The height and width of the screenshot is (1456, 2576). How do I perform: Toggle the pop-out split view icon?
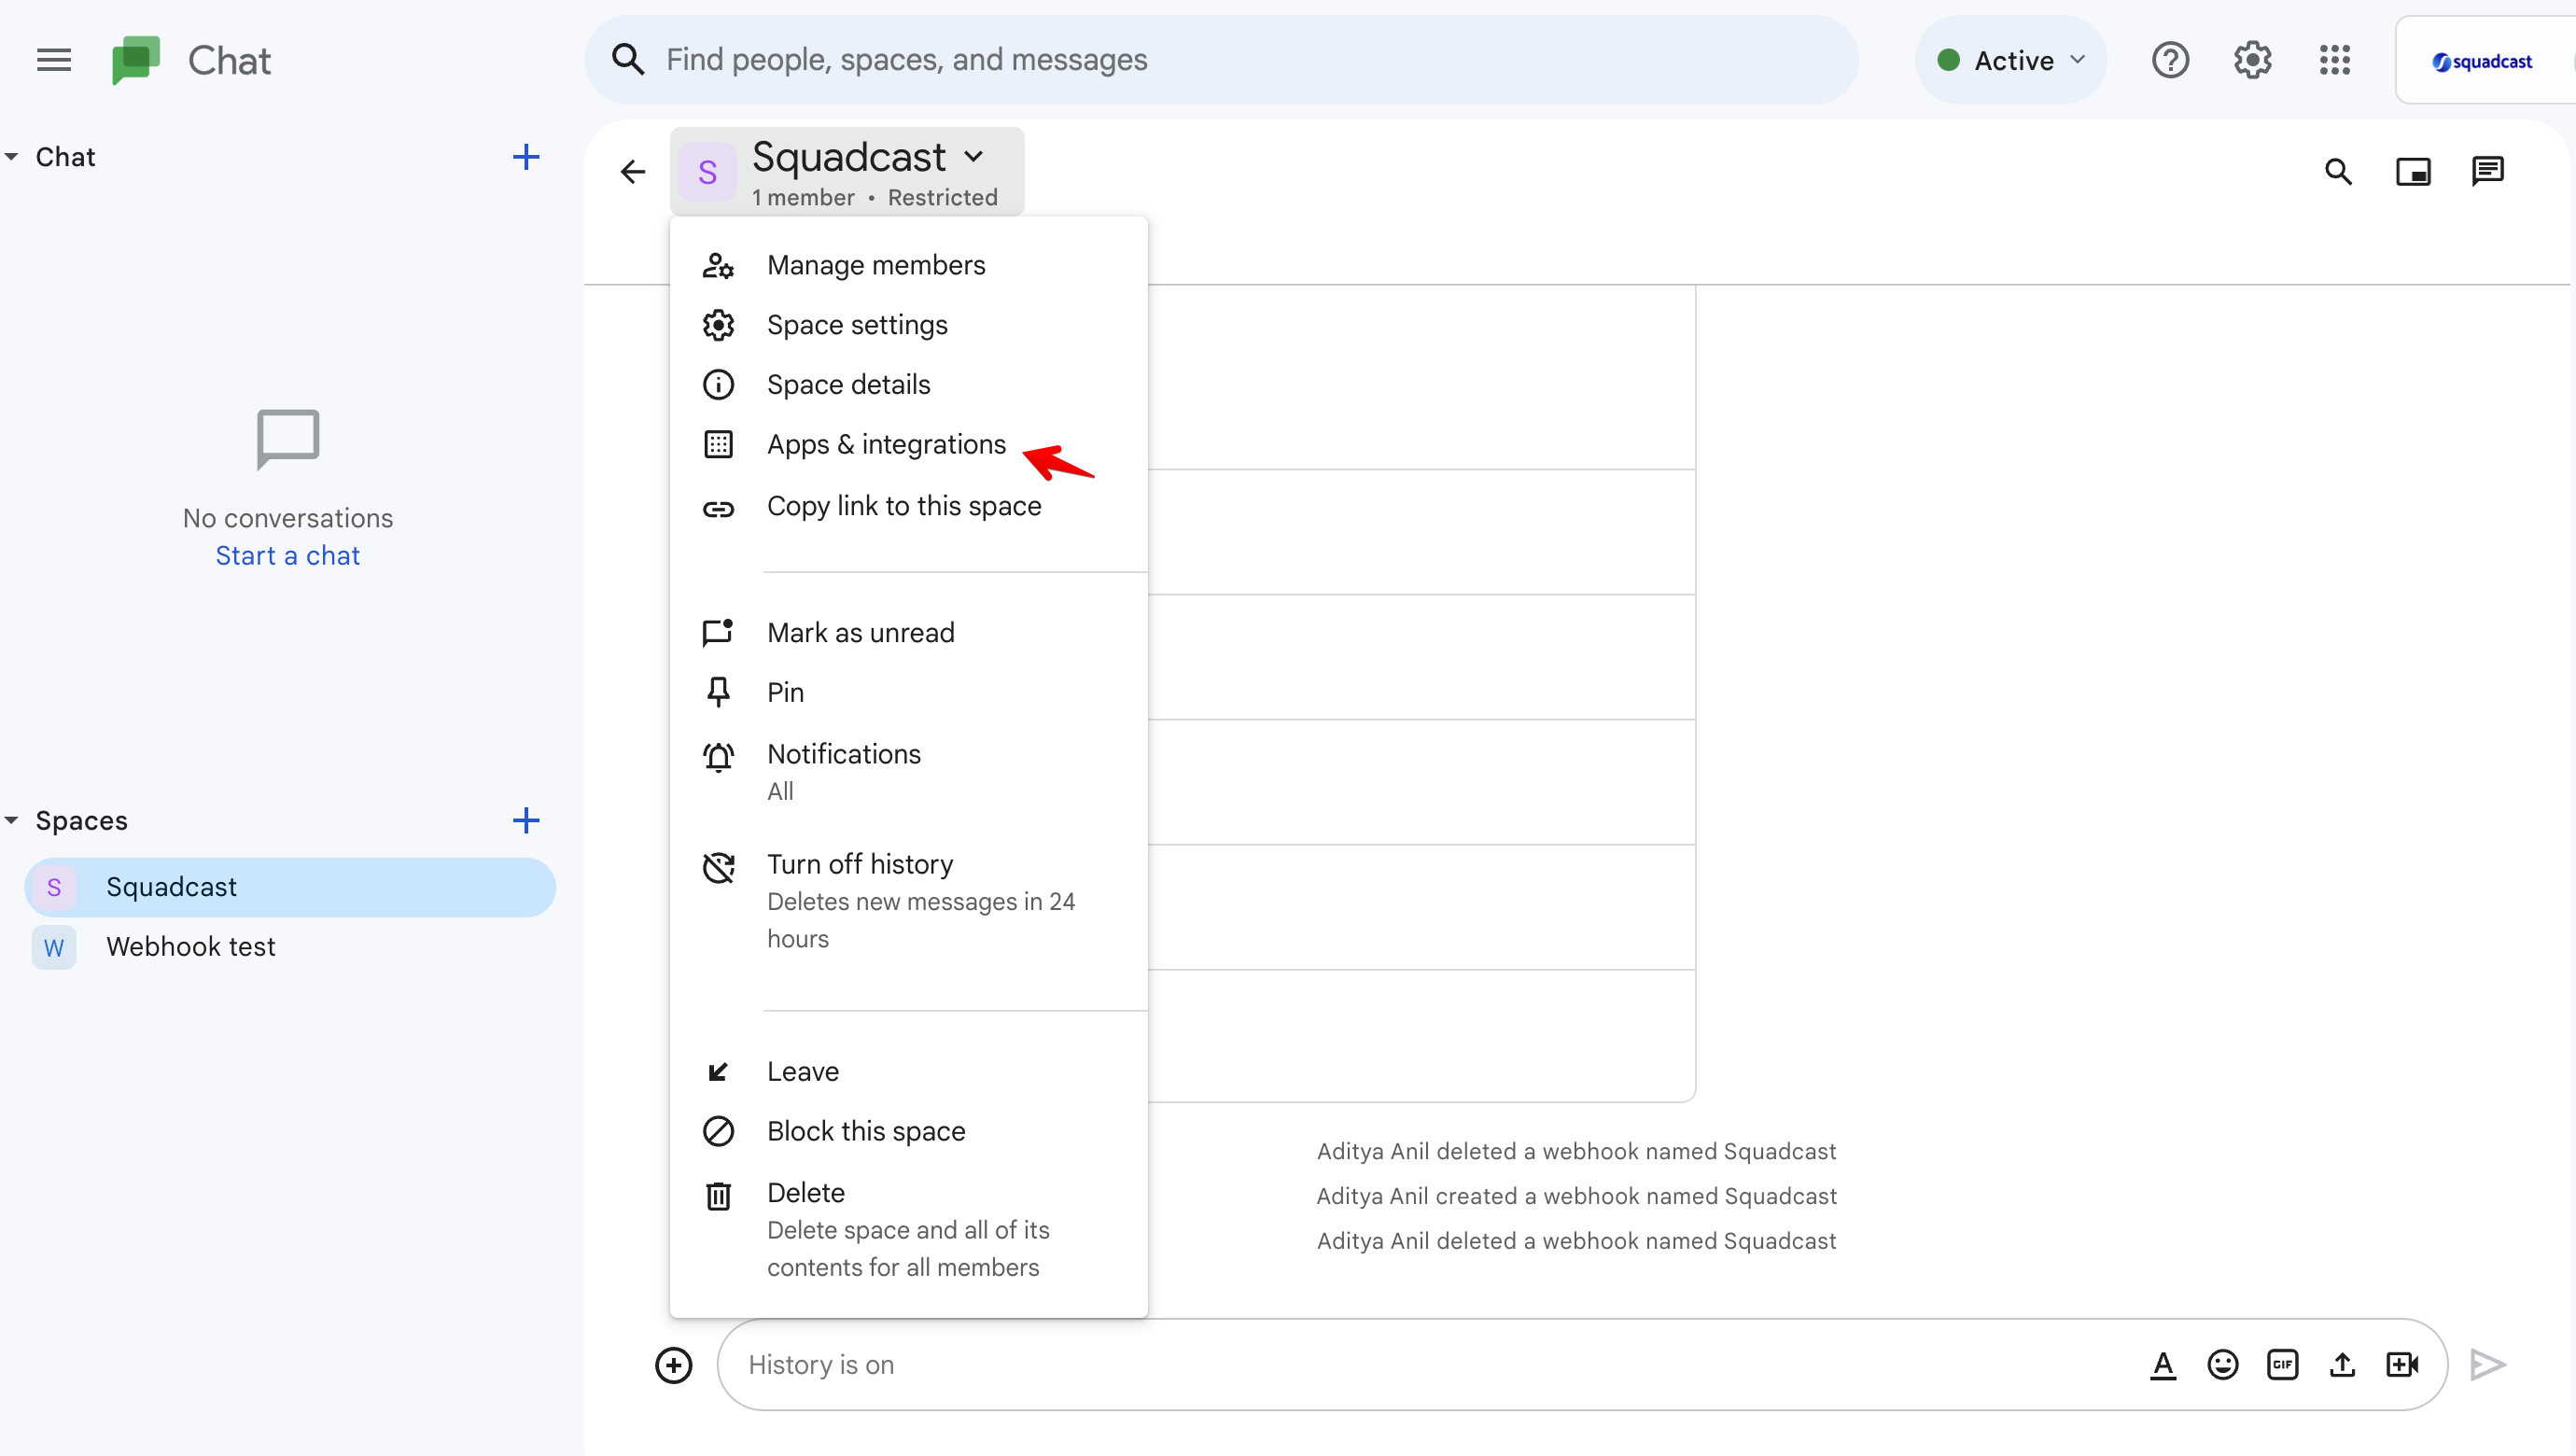pyautogui.click(x=2412, y=172)
